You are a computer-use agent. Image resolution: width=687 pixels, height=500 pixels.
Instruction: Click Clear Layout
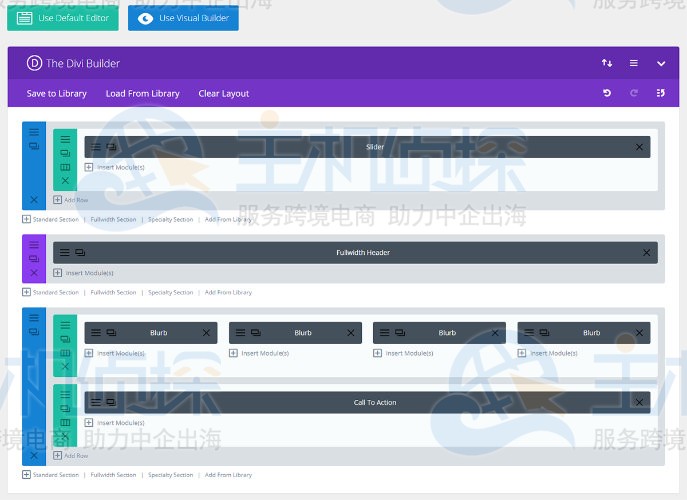(x=223, y=93)
